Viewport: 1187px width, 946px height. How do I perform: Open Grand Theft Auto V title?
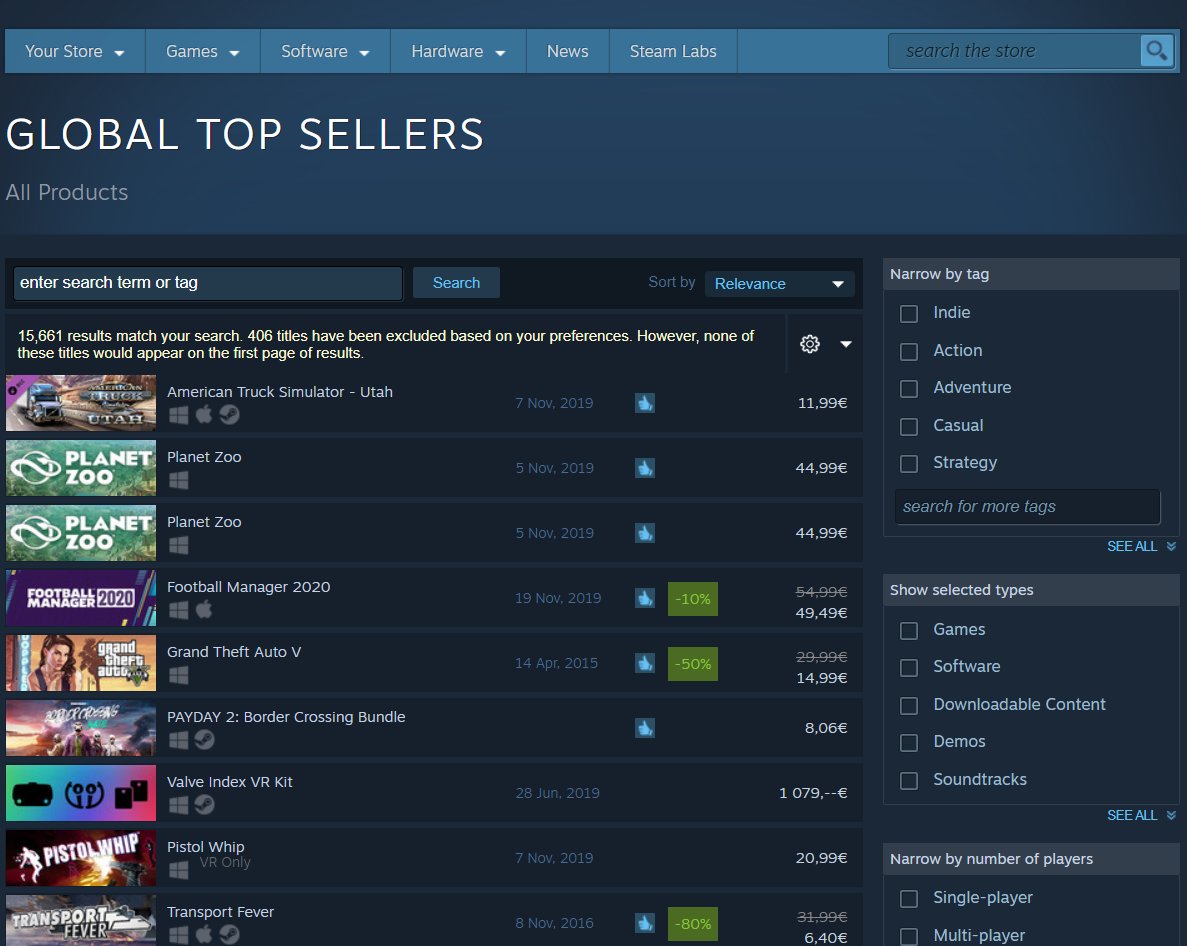click(x=234, y=652)
